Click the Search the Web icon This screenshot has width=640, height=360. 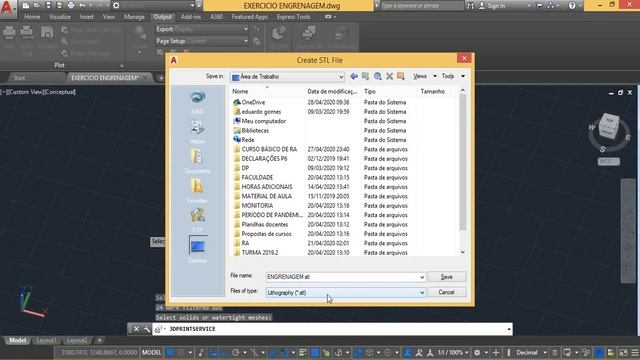coord(378,76)
